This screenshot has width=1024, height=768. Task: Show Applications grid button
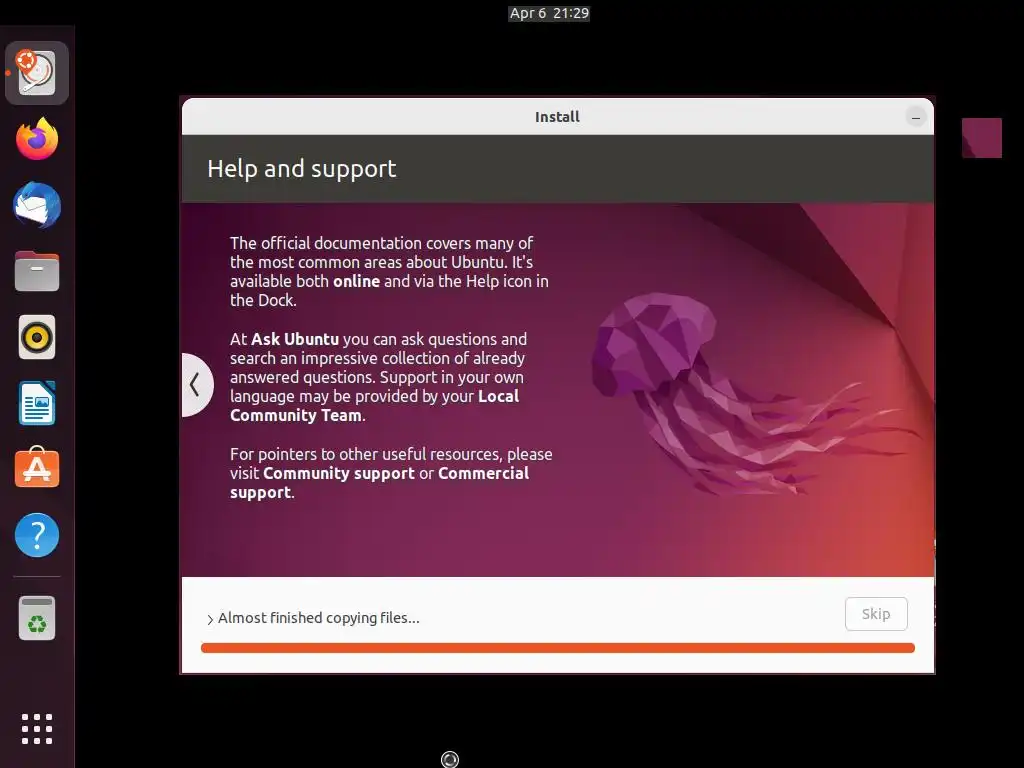(37, 729)
